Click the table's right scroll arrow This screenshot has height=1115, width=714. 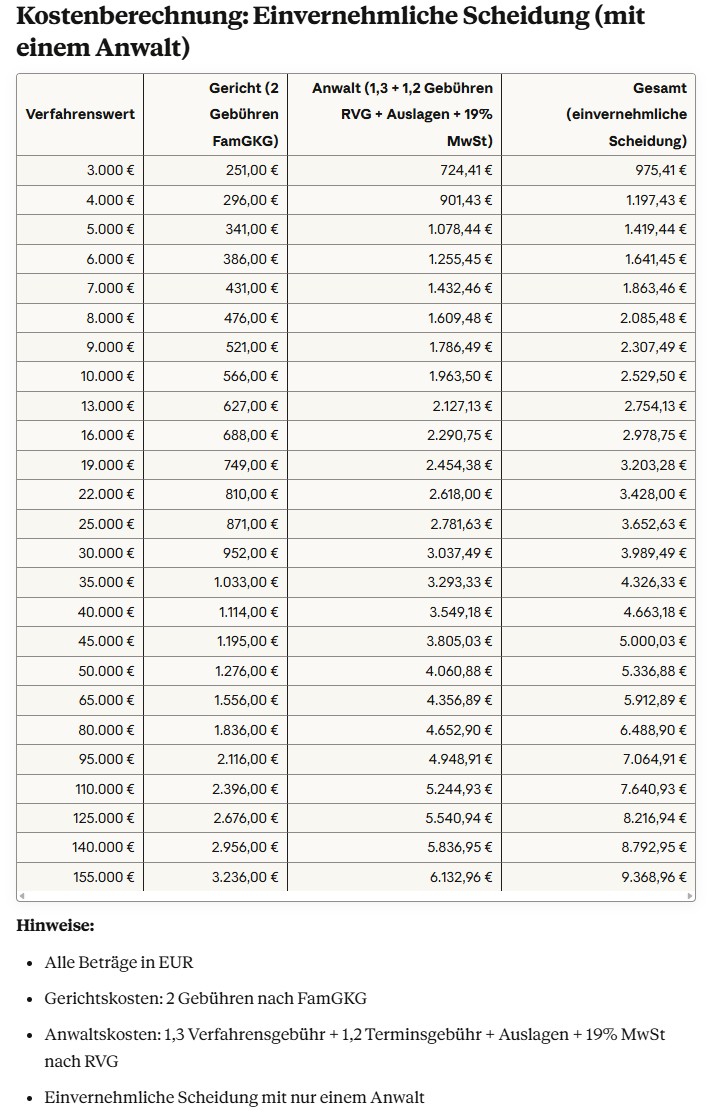pyautogui.click(x=690, y=896)
